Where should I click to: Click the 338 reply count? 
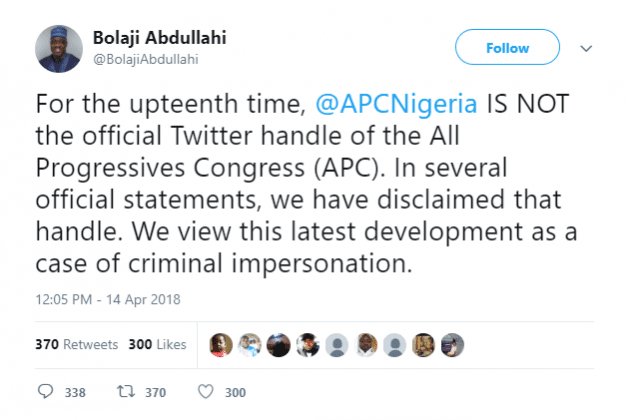(x=75, y=392)
